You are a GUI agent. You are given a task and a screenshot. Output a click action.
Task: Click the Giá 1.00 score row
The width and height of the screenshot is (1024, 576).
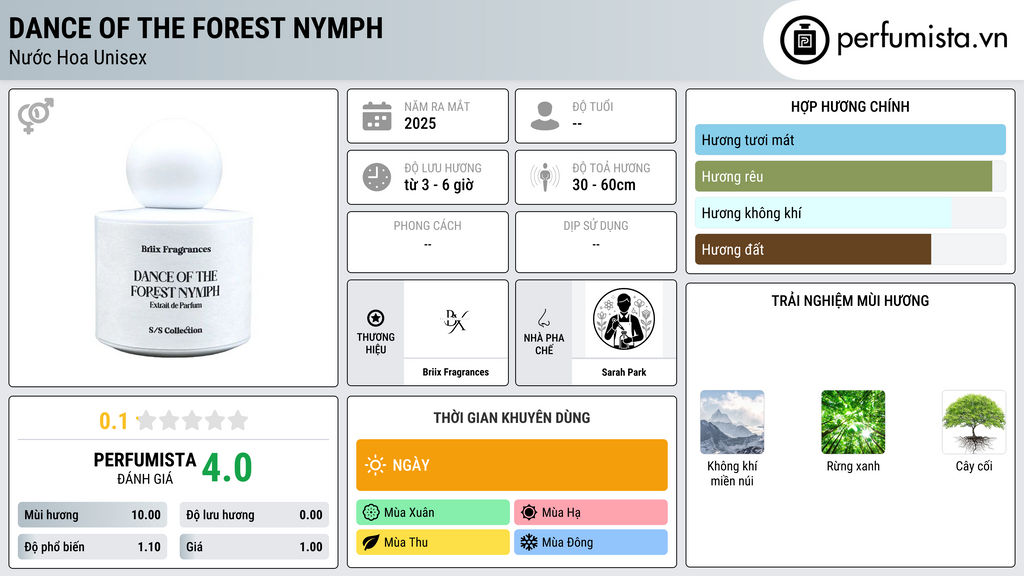[254, 547]
